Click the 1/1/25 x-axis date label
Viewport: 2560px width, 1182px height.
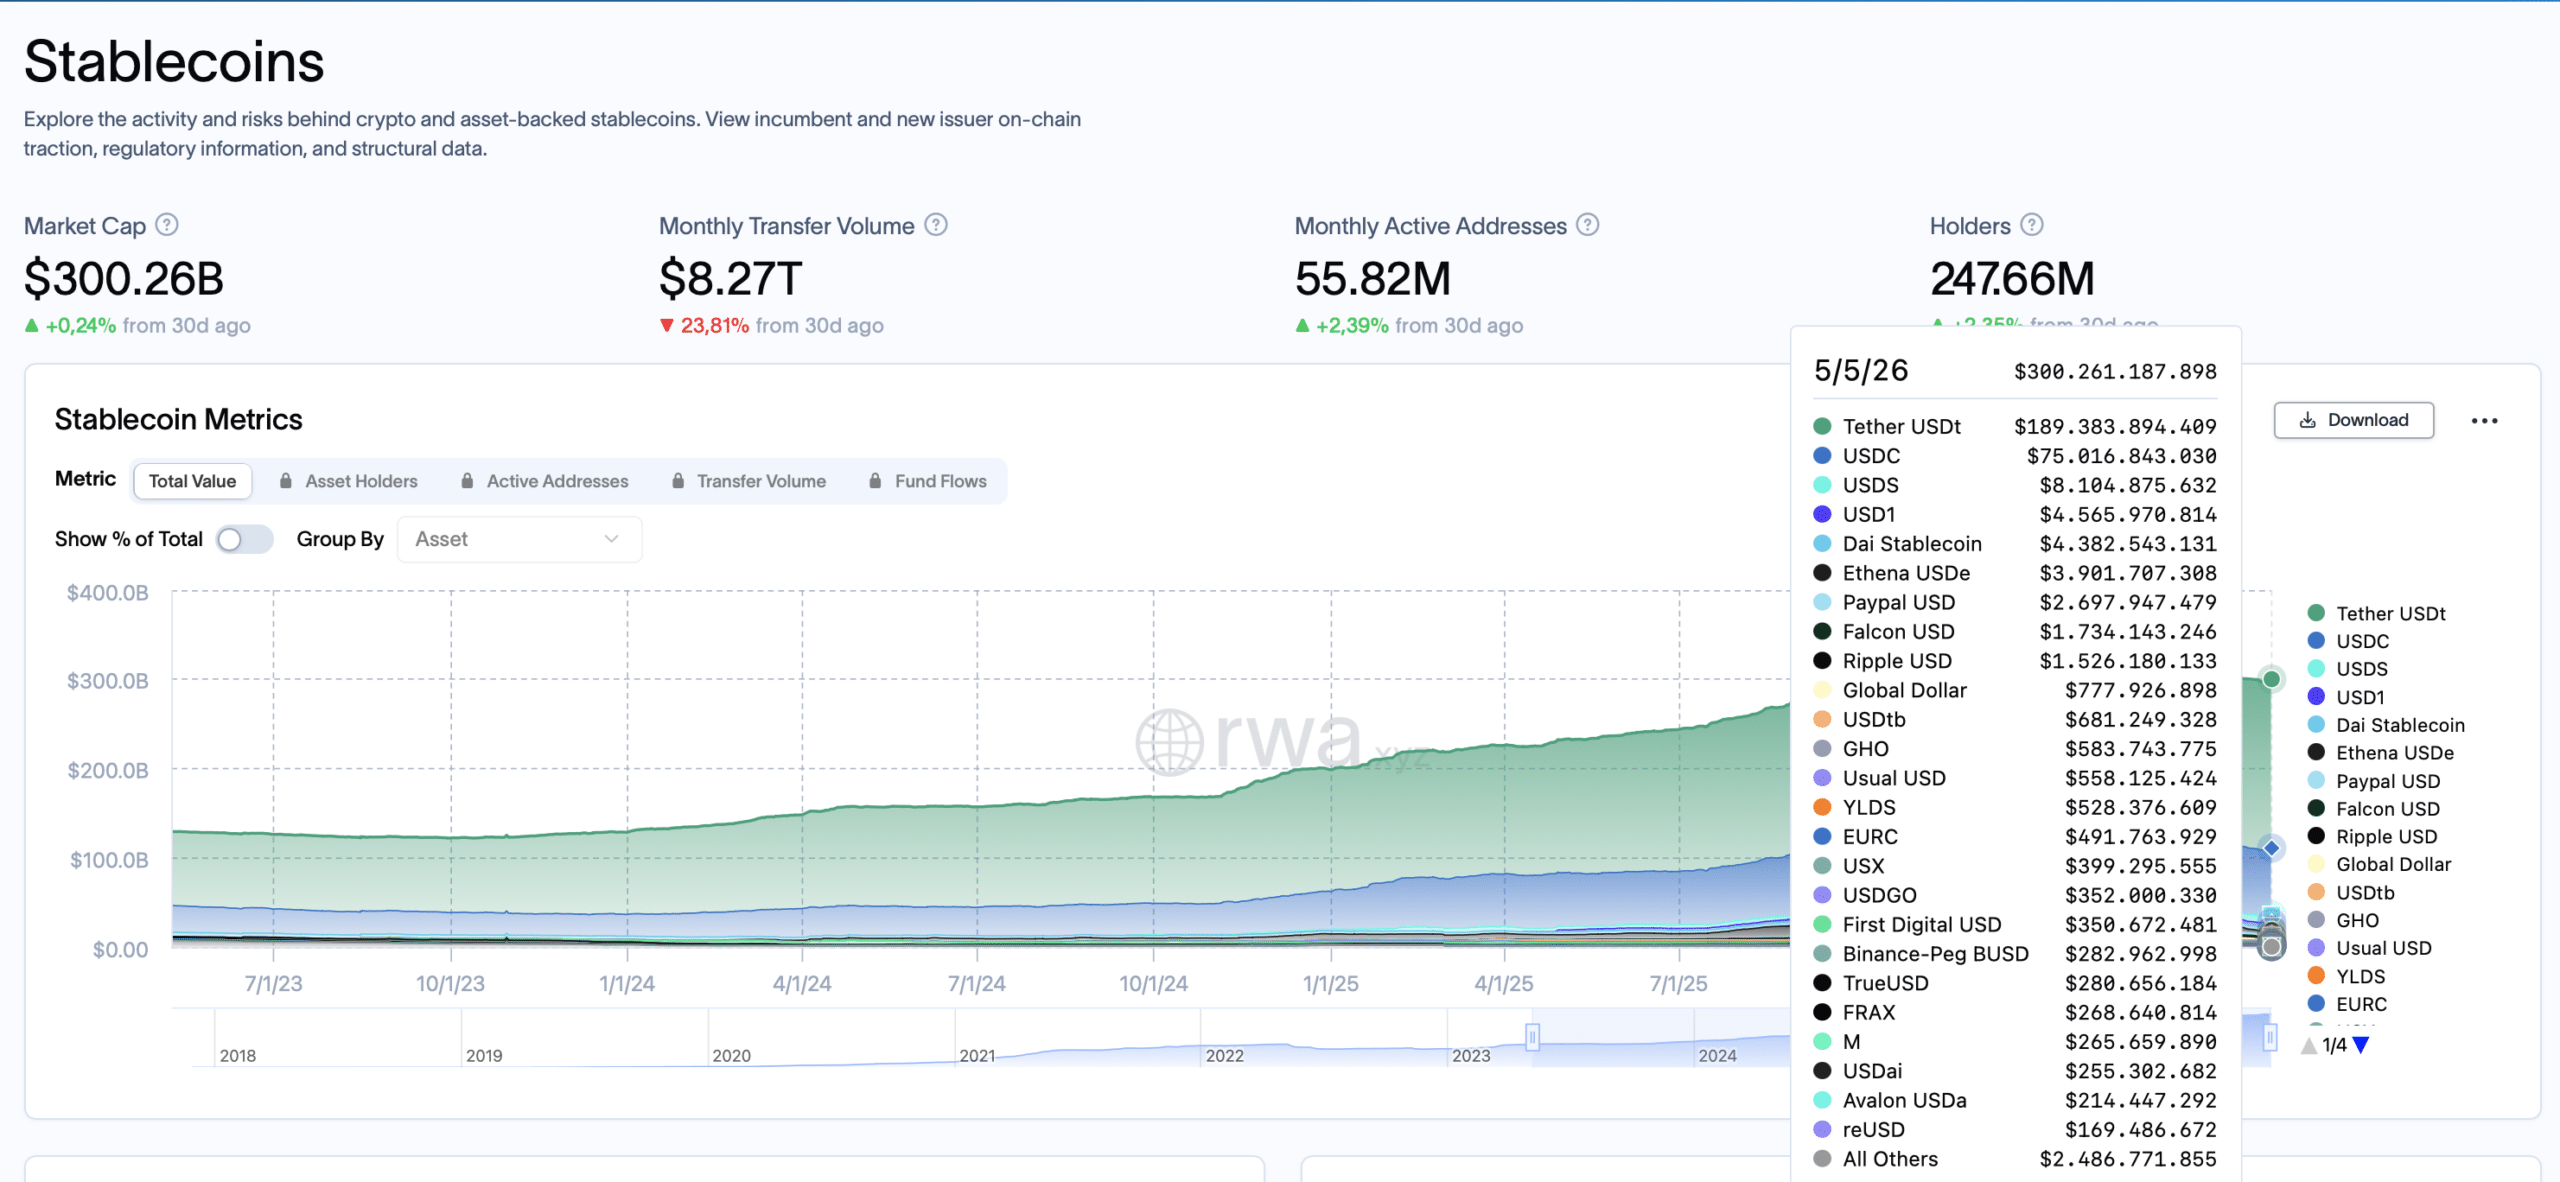pos(1330,984)
